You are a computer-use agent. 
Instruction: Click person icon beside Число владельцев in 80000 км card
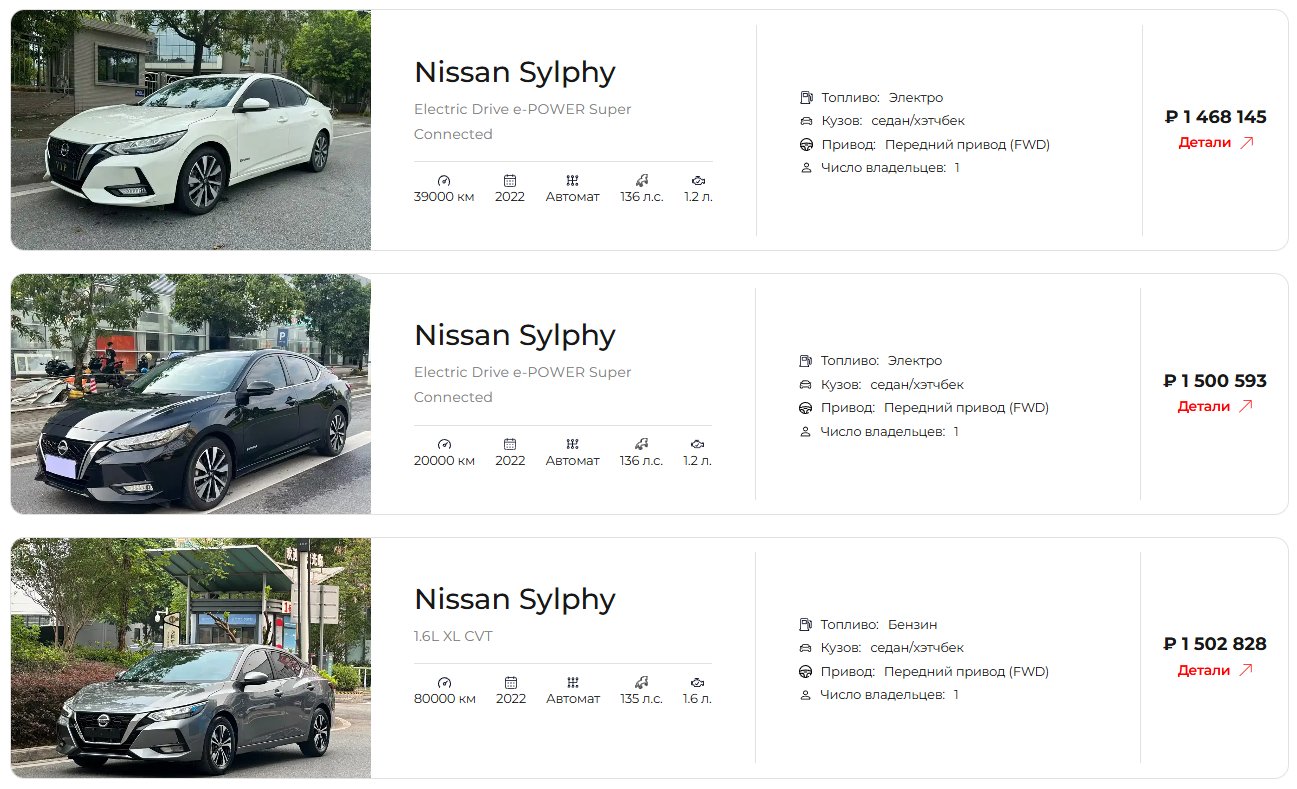pos(805,695)
